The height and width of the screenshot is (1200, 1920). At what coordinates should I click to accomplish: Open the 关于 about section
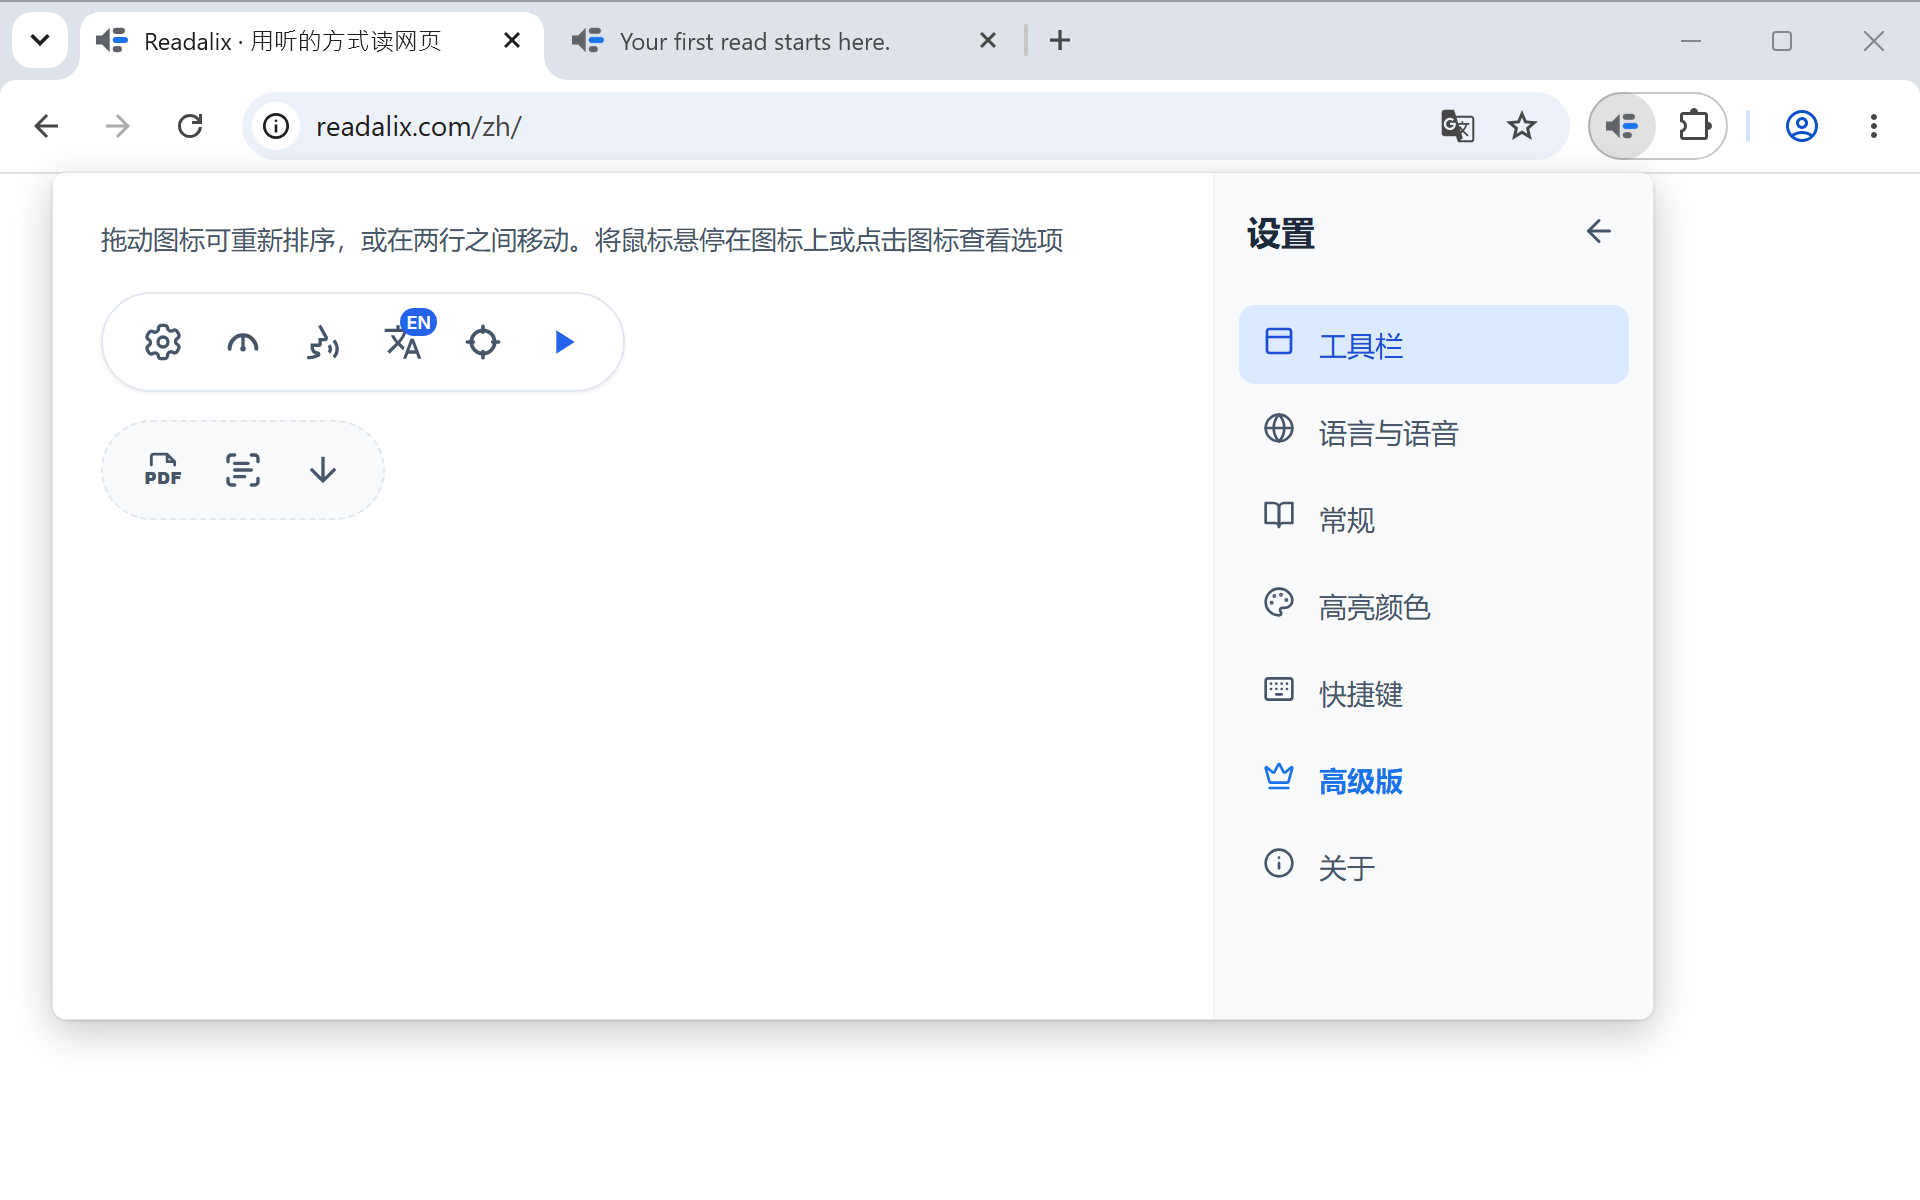(x=1433, y=867)
